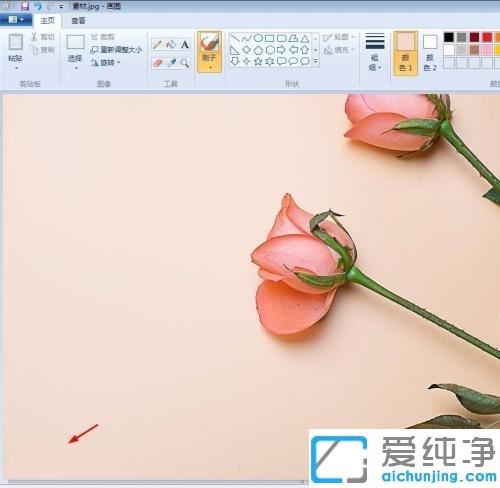Choose the straight Line shape

(235, 38)
